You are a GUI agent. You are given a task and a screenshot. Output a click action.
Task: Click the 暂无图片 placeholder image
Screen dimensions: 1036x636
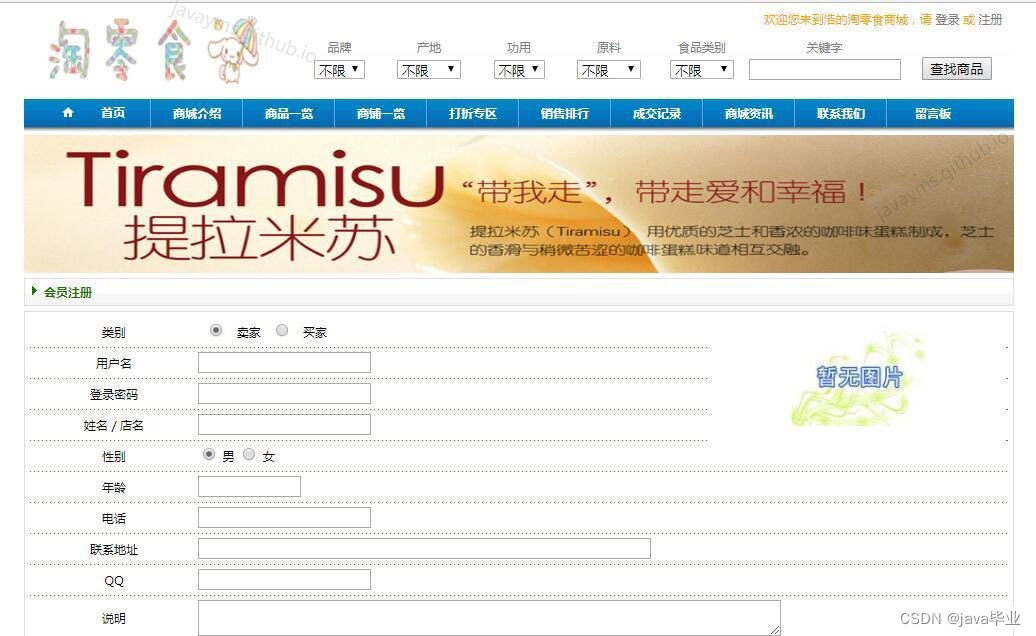860,385
